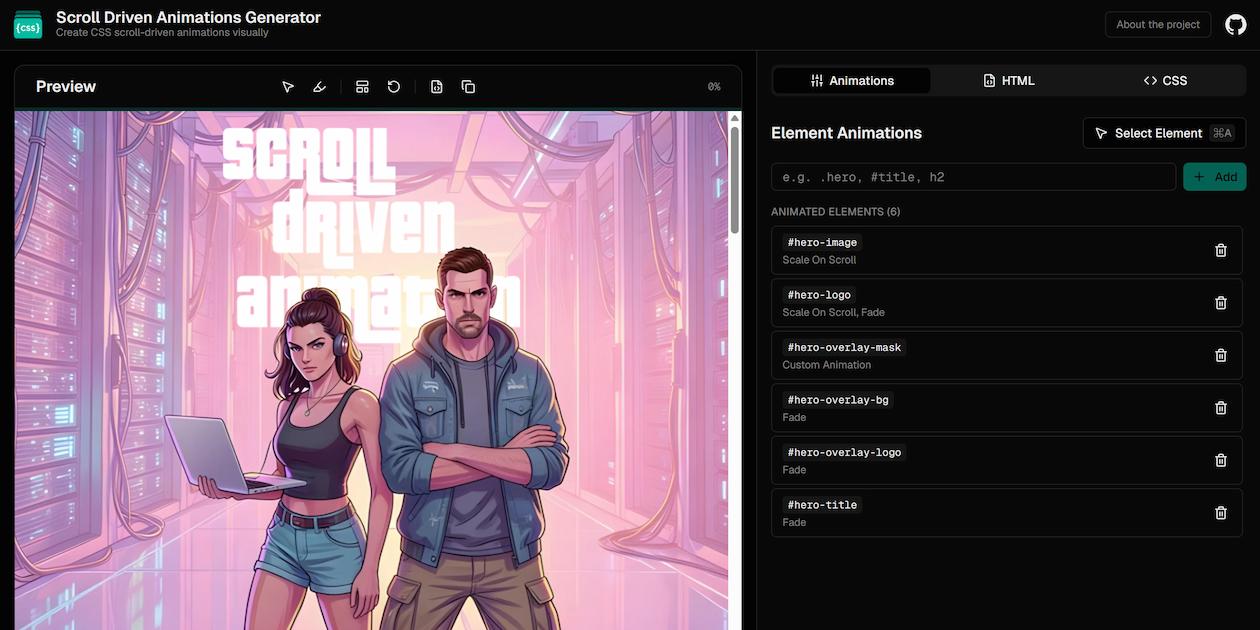Click the scrollbar up arrow in preview
This screenshot has height=630, width=1260.
click(x=735, y=118)
